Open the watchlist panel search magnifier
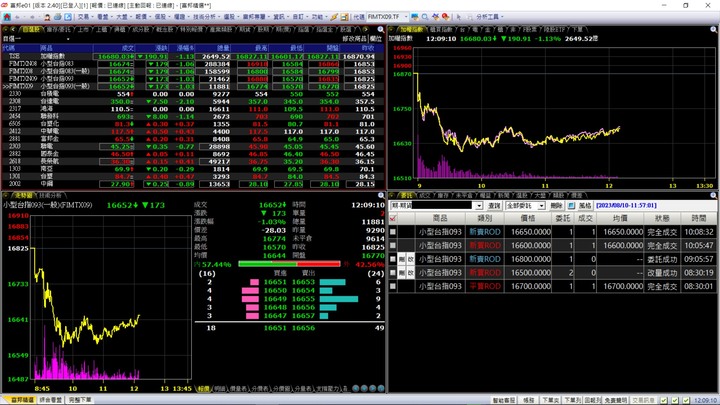This screenshot has width=720, height=405. pos(381,29)
